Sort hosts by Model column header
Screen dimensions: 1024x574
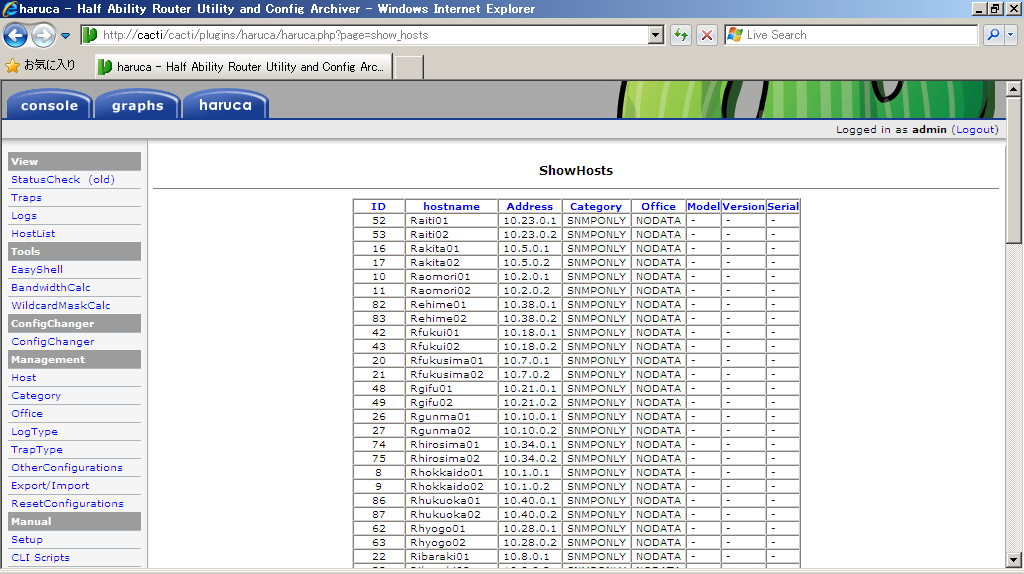coord(703,206)
